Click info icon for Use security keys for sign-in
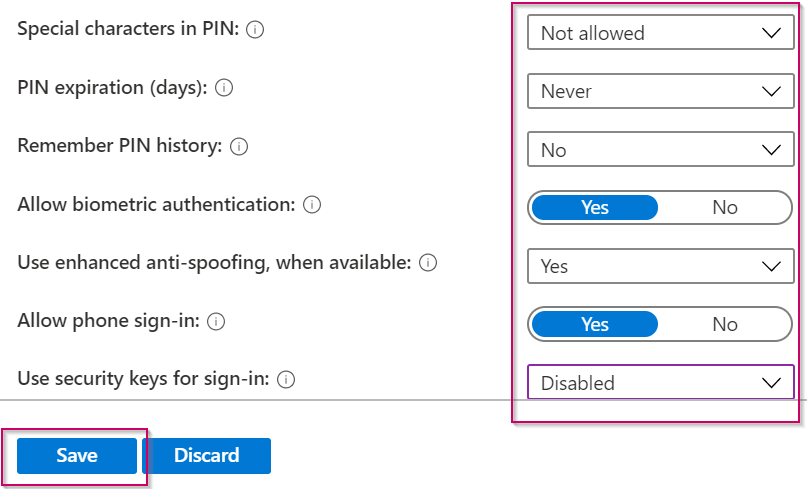This screenshot has width=807, height=489. 286,380
